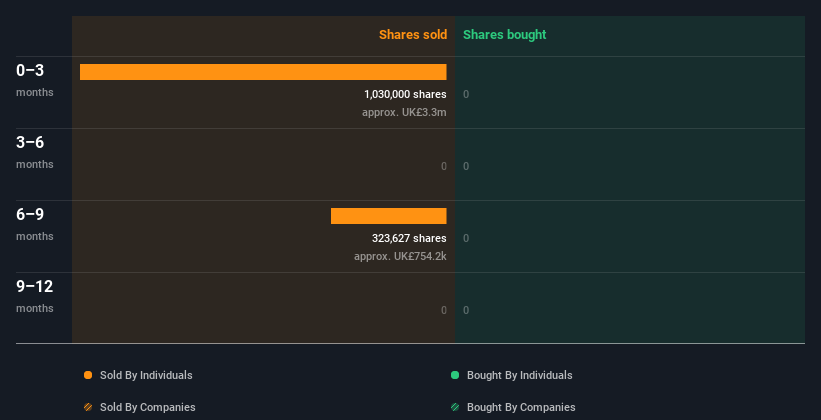Click the 9–12 months row label
Viewport: 821px width, 420px height.
tap(35, 296)
